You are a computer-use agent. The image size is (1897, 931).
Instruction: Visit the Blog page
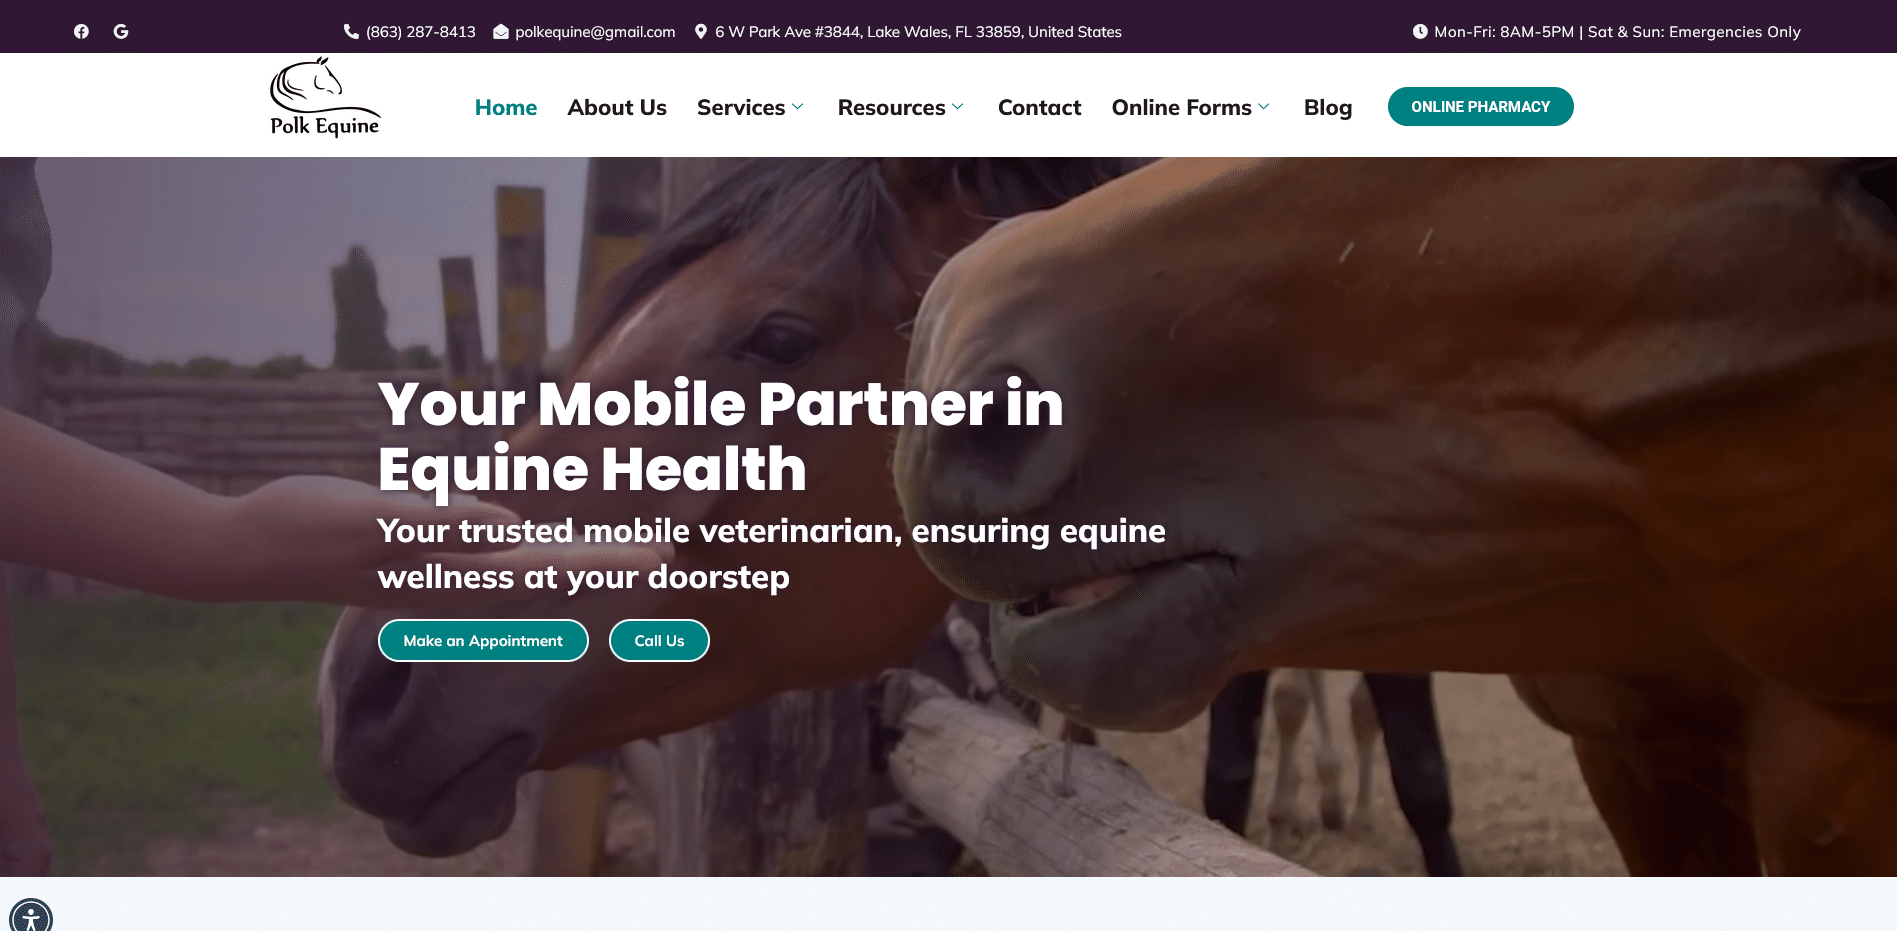tap(1328, 107)
